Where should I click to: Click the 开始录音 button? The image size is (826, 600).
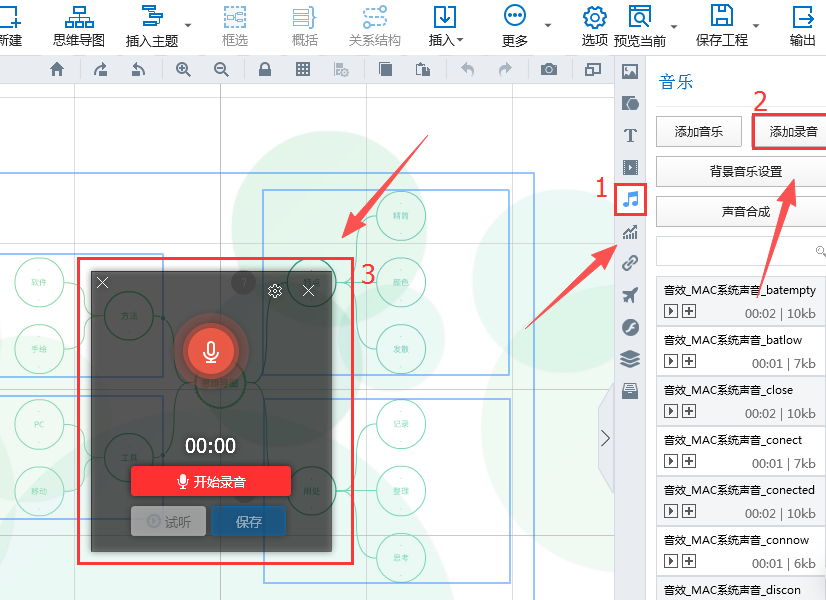tap(211, 482)
